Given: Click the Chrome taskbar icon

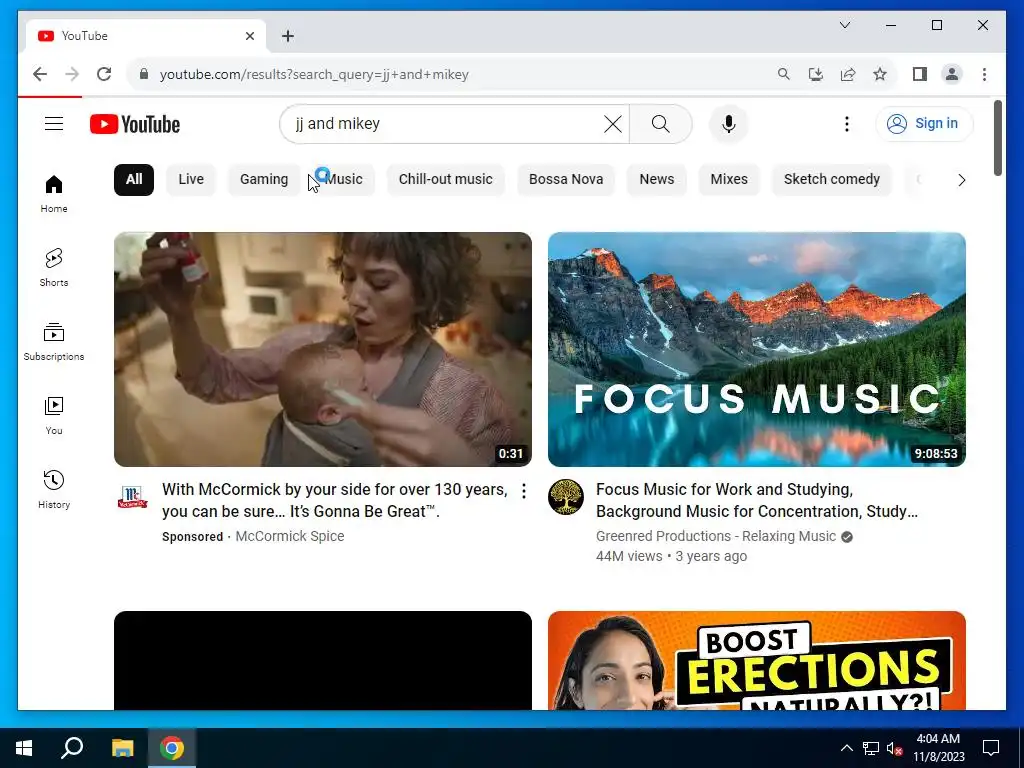Looking at the screenshot, I should [172, 748].
